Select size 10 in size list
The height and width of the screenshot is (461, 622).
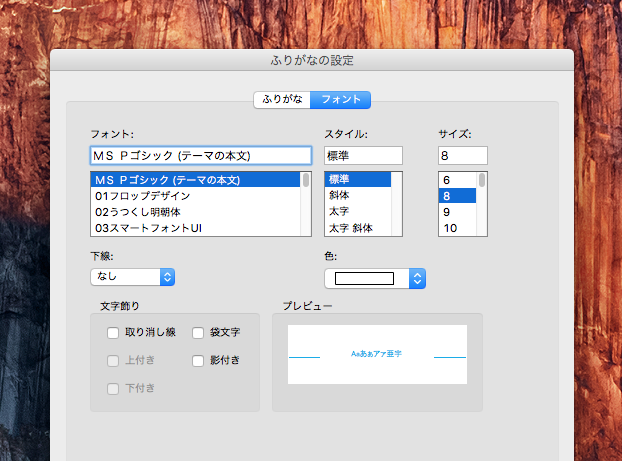457,228
